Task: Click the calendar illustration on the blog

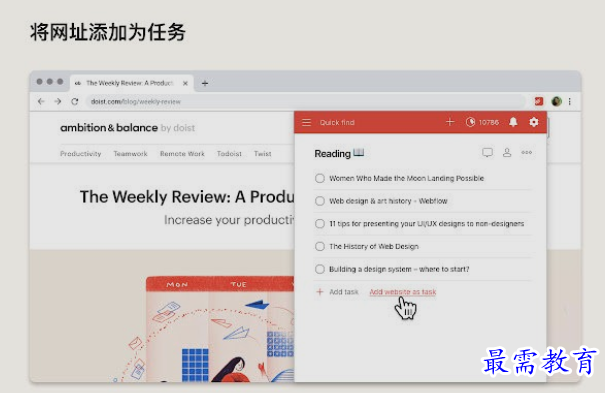Action: (x=220, y=329)
